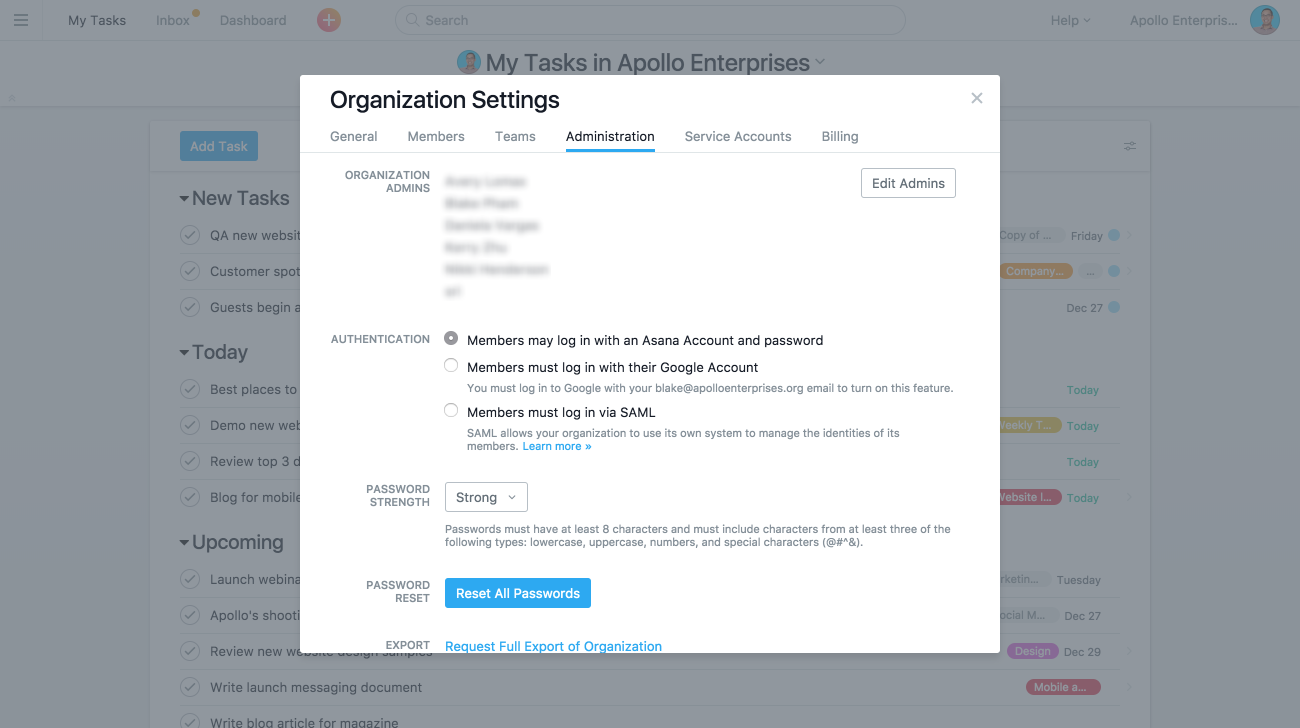
Task: Complete the 'Guests begin a' task checkmark
Action: pyautogui.click(x=190, y=307)
